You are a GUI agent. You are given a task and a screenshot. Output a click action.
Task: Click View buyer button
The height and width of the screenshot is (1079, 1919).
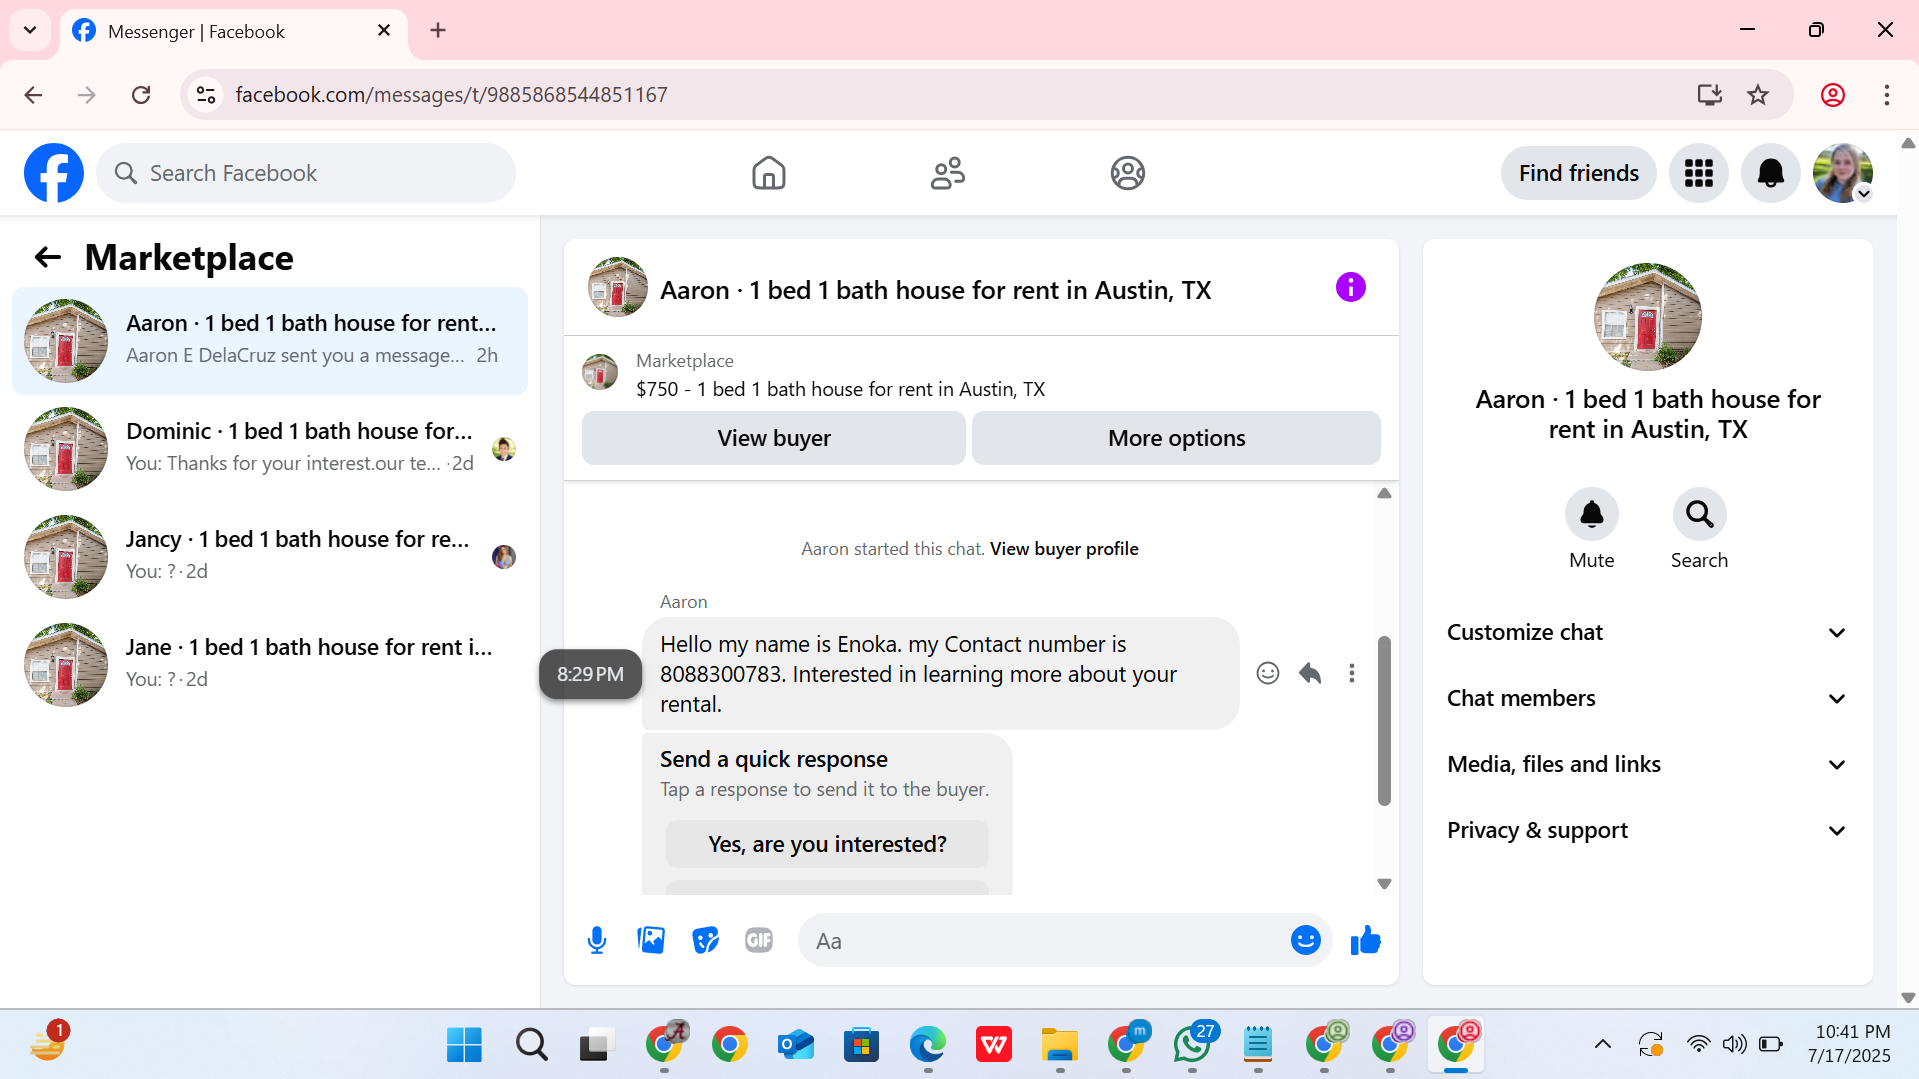(x=774, y=438)
